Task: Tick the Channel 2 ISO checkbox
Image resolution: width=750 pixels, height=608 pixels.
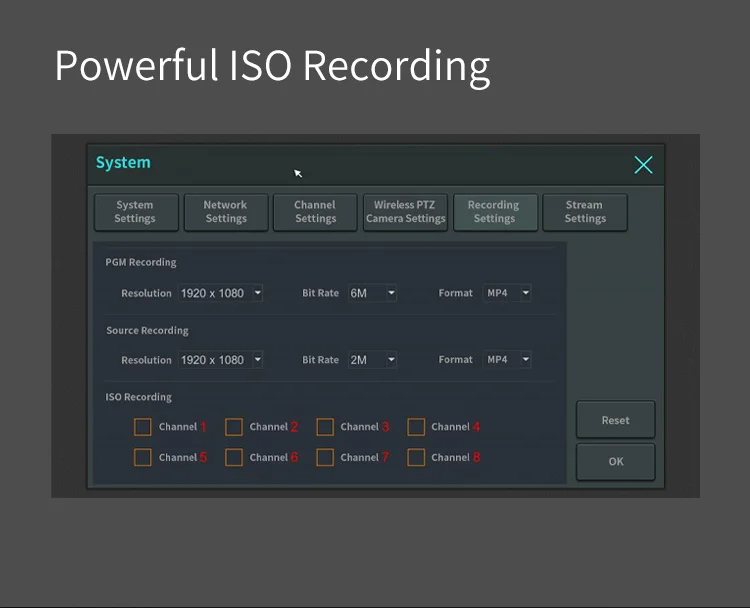Action: pyautogui.click(x=234, y=427)
